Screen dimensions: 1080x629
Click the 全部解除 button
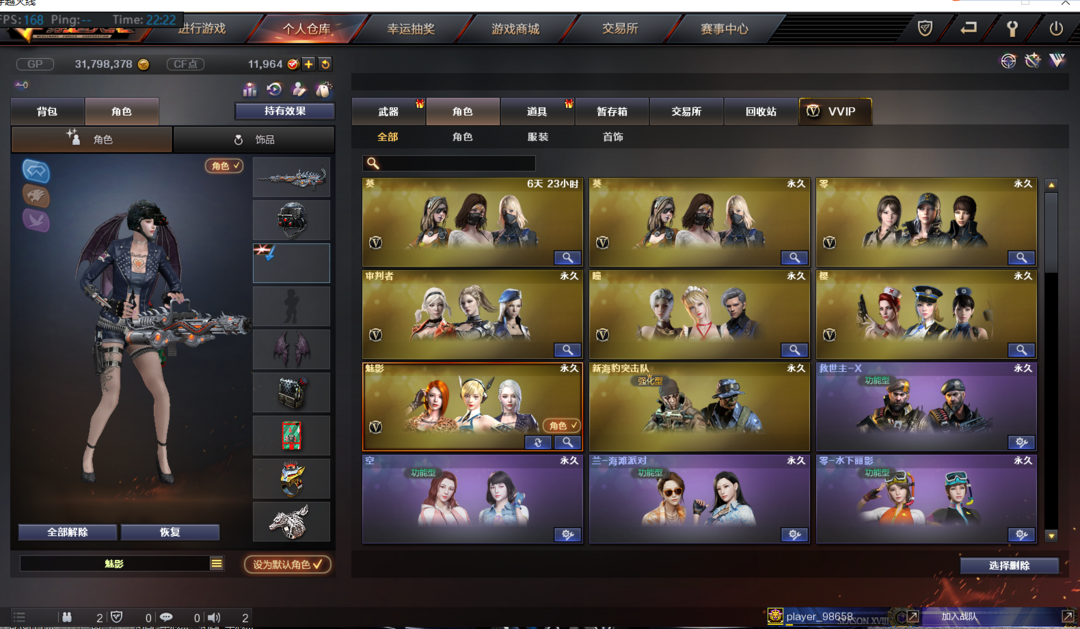[68, 532]
